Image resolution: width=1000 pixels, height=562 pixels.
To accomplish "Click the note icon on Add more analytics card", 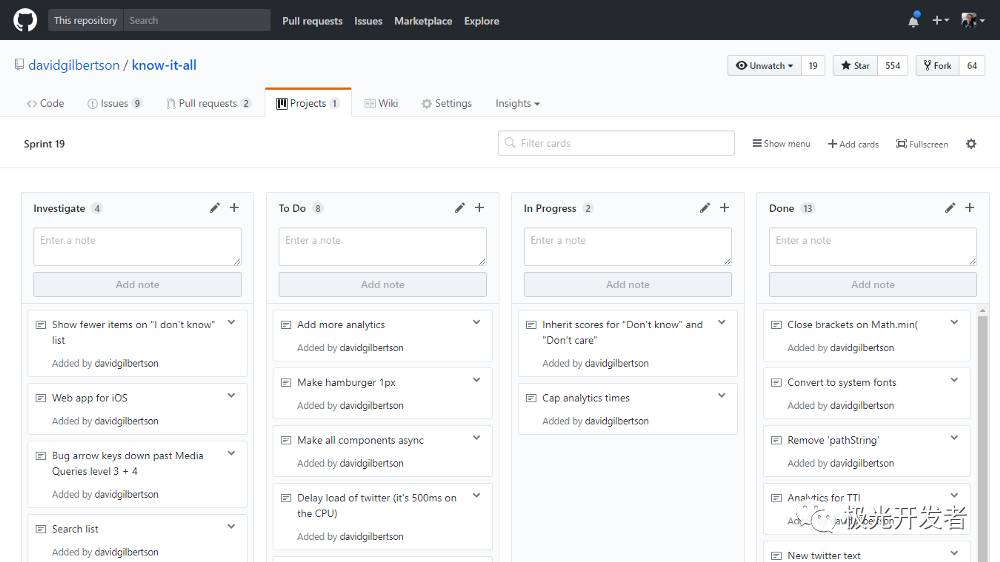I will coord(286,325).
